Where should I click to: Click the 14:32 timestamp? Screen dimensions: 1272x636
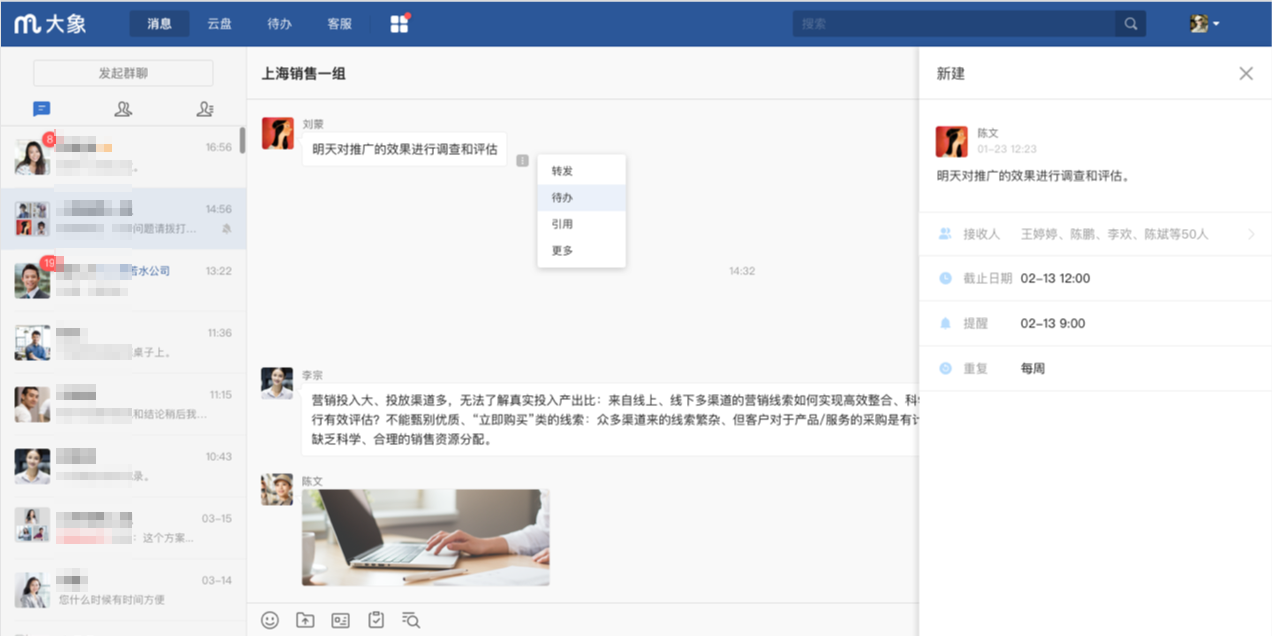tap(742, 271)
